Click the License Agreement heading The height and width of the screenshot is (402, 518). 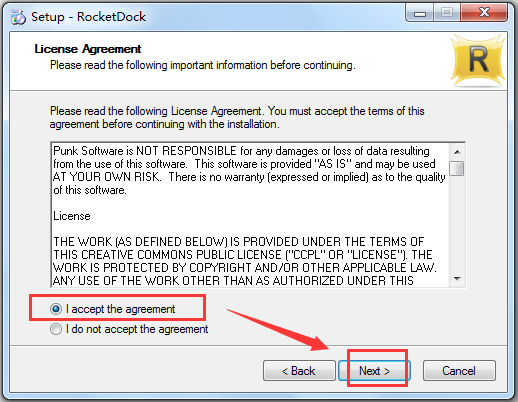[x=88, y=49]
